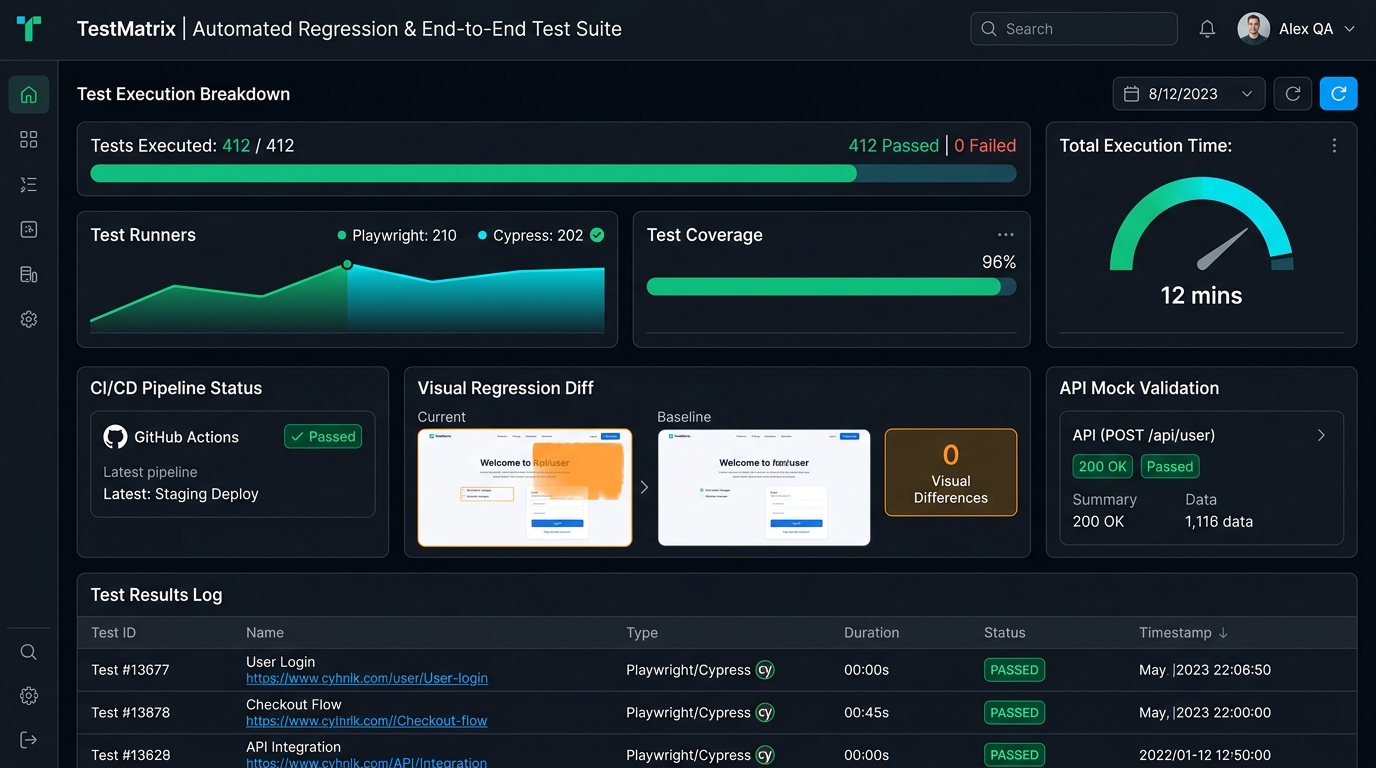The width and height of the screenshot is (1376, 768).
Task: Click the Cypress icon in Test #13677 row
Action: pos(765,670)
